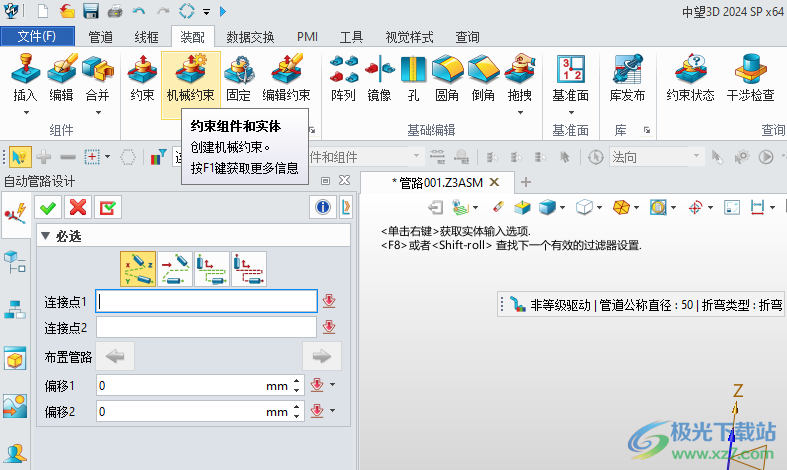Screen dimensions: 787x470
Task: Undo the last action with the undo arrow
Action: click(139, 11)
